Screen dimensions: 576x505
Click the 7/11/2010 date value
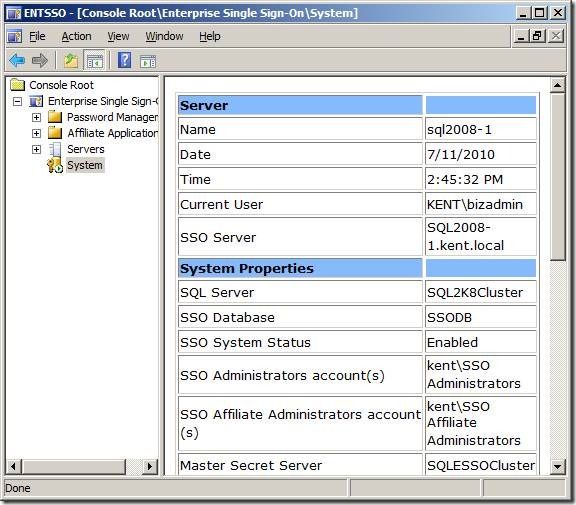click(461, 154)
